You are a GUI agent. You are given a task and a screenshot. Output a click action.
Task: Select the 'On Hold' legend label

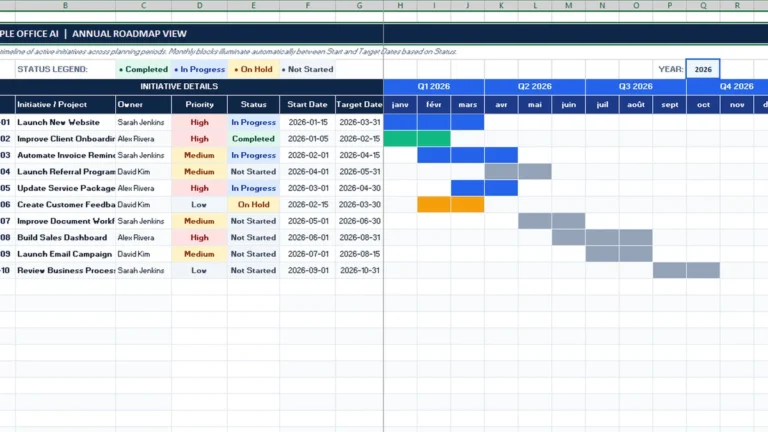[253, 69]
